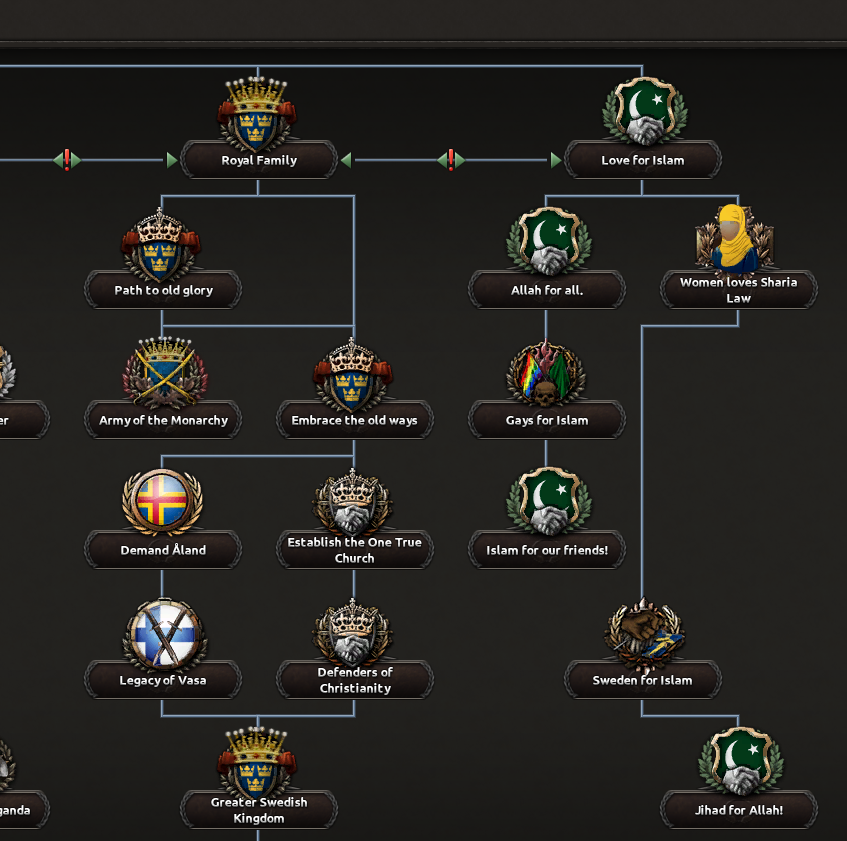This screenshot has width=847, height=841.
Task: Click the 'Royal Family' name plate
Action: pos(259,160)
